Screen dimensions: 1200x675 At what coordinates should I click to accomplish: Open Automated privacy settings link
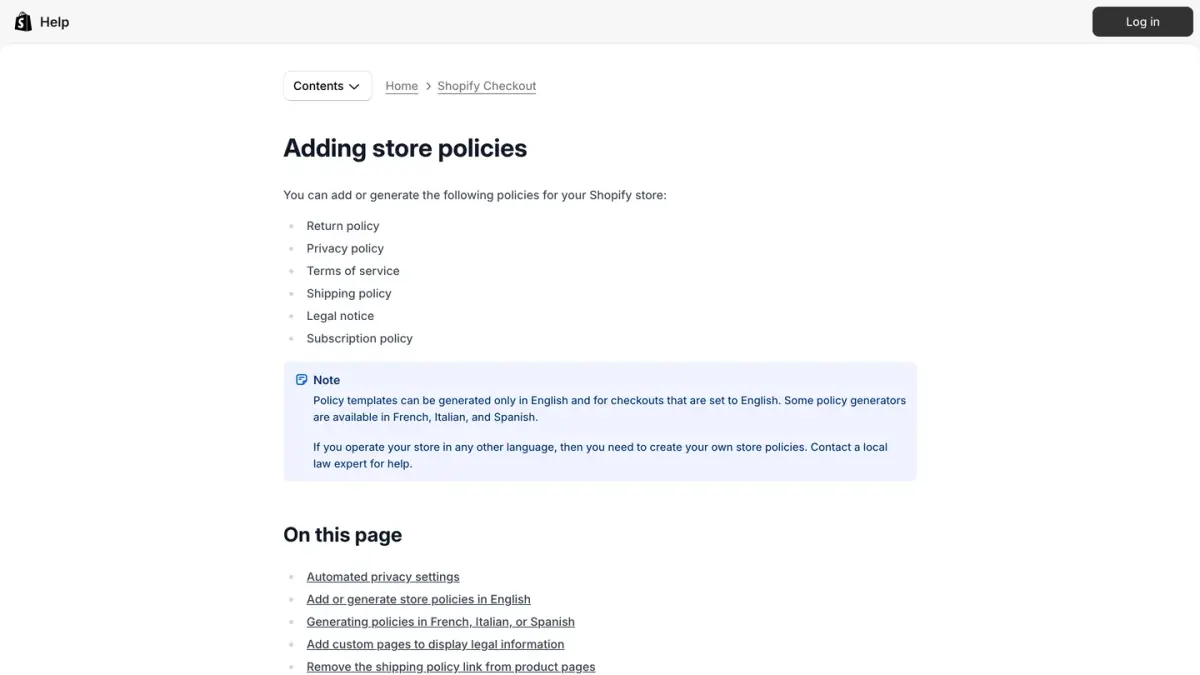click(383, 577)
